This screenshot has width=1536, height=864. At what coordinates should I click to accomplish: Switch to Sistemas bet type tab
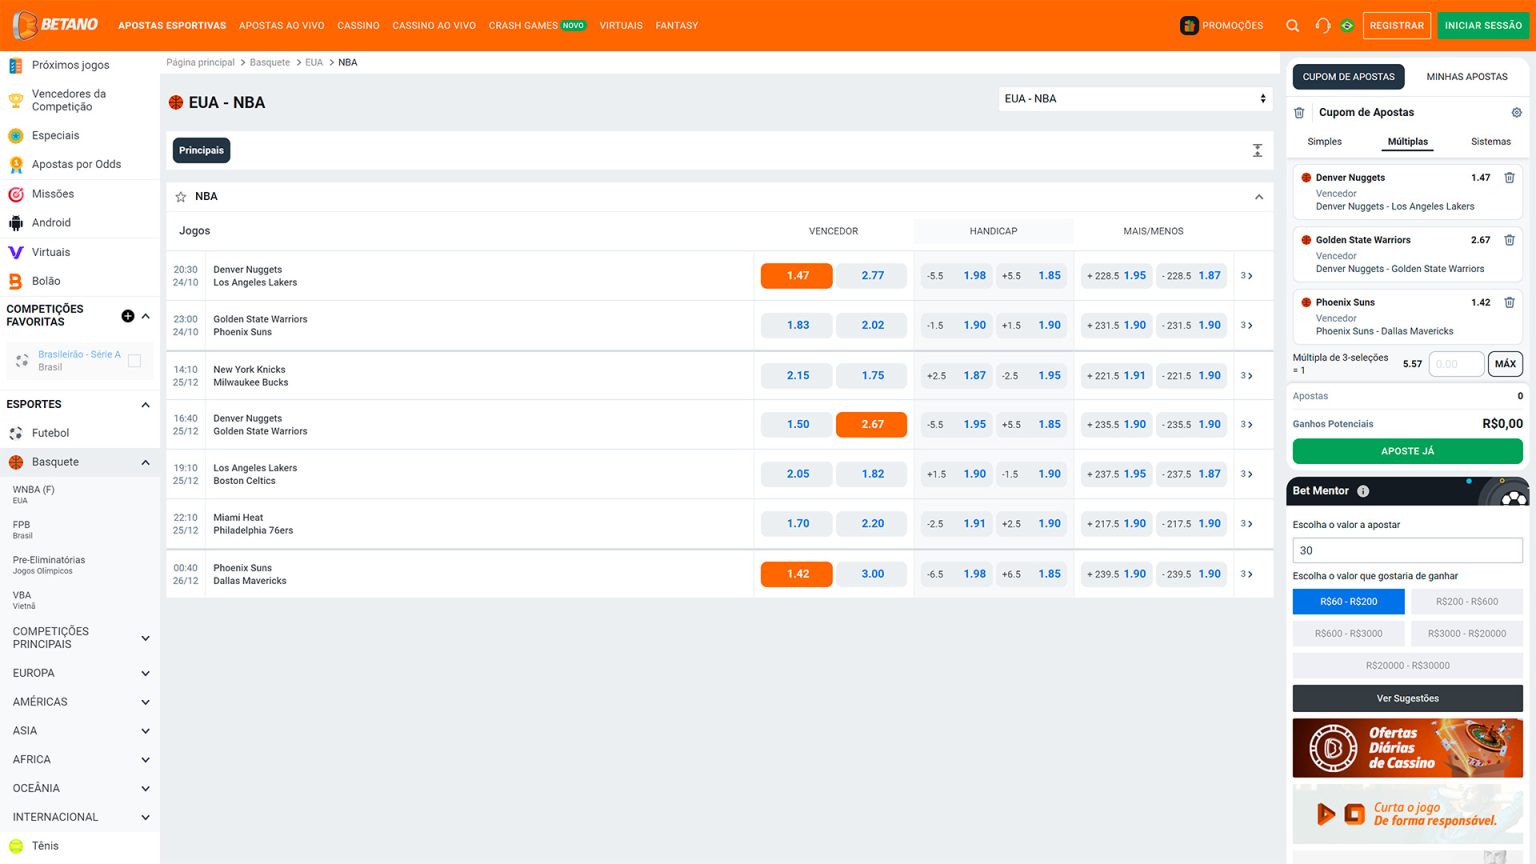point(1490,142)
